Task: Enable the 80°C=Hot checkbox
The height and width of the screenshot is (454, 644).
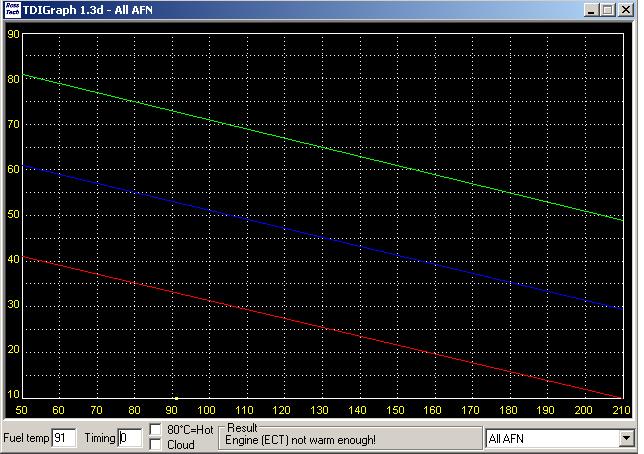Action: [155, 430]
